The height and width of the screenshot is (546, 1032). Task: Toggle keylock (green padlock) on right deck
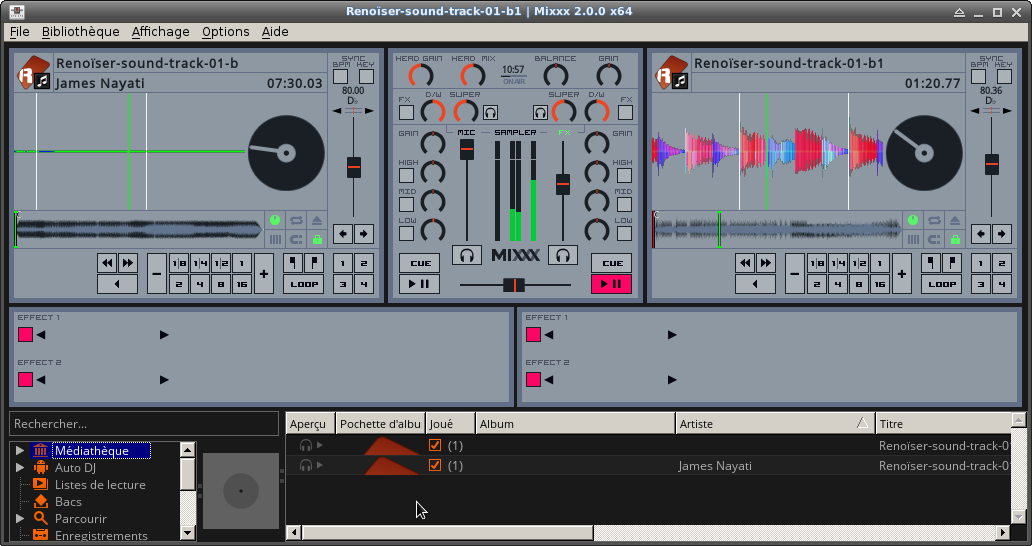pos(955,239)
